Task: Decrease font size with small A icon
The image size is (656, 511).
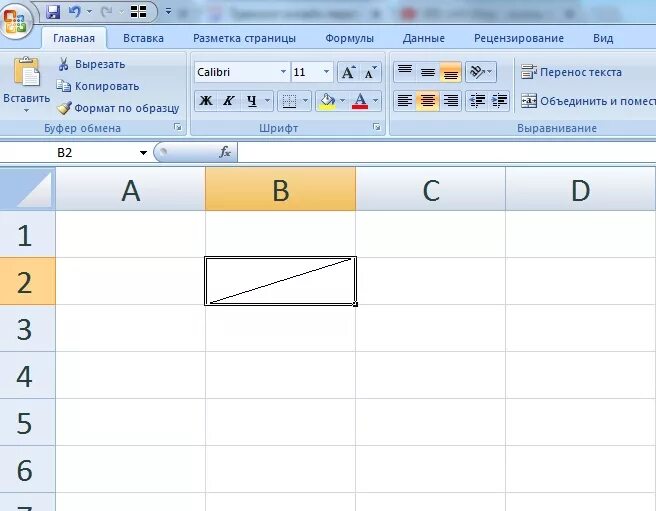Action: [370, 72]
